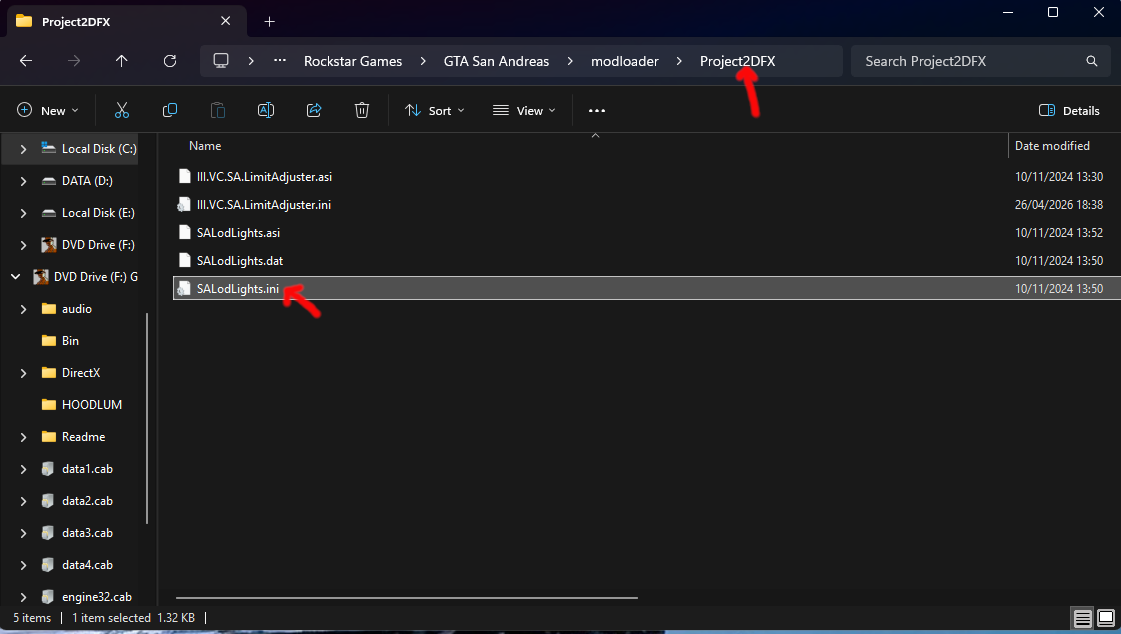Expand Local Disk (C:) tree node
Viewport: 1121px width, 634px height.
pyautogui.click(x=23, y=149)
